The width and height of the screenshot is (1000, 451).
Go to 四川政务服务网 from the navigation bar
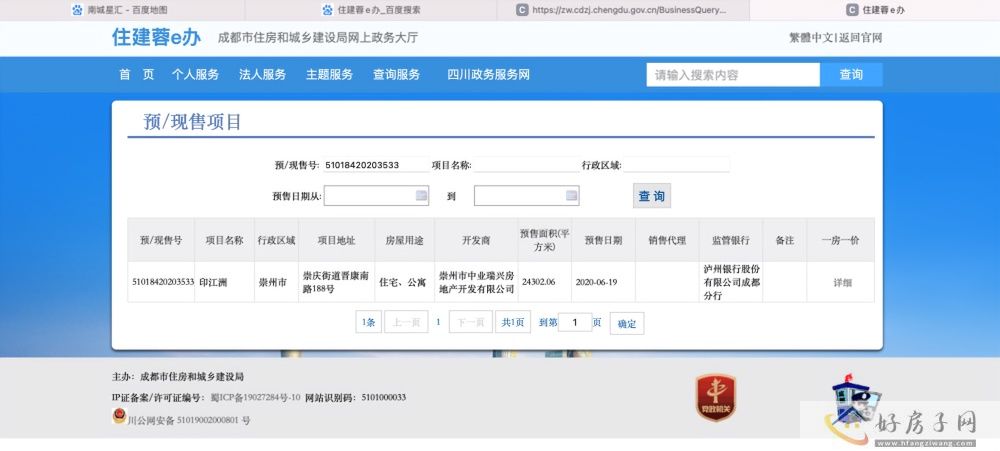(x=488, y=75)
